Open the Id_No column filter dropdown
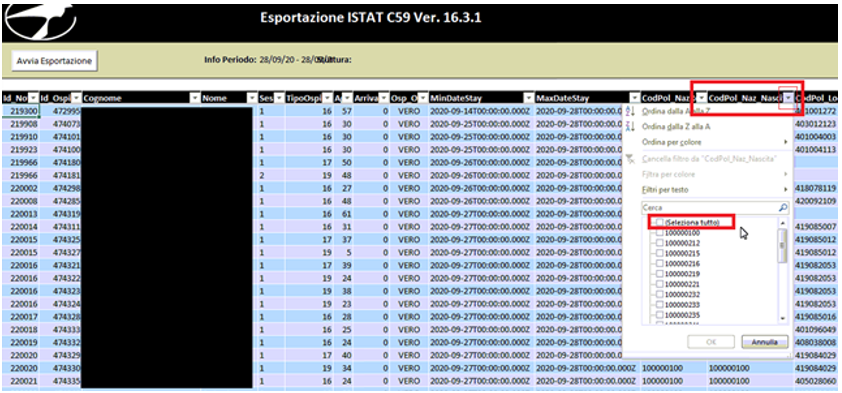 (33, 98)
